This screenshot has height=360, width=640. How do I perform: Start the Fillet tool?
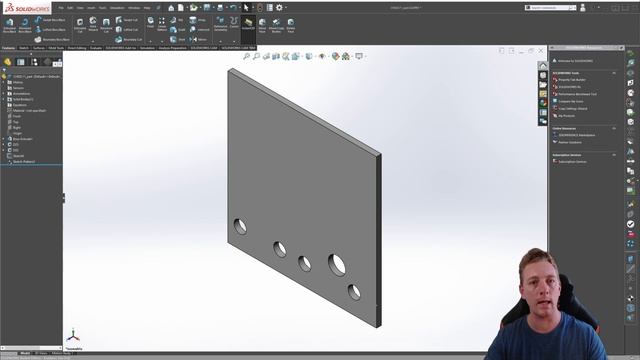(x=150, y=22)
